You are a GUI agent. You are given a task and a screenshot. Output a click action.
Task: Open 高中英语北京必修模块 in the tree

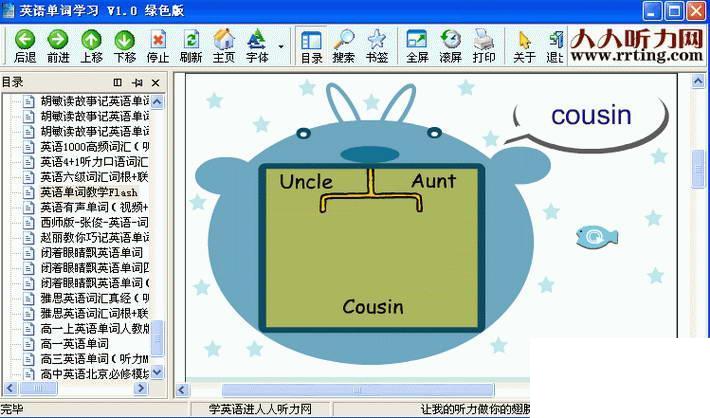(94, 374)
